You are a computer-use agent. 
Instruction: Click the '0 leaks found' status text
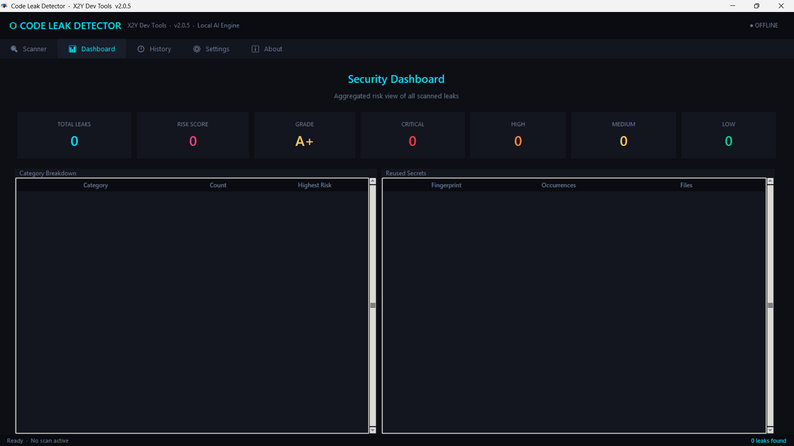click(768, 441)
